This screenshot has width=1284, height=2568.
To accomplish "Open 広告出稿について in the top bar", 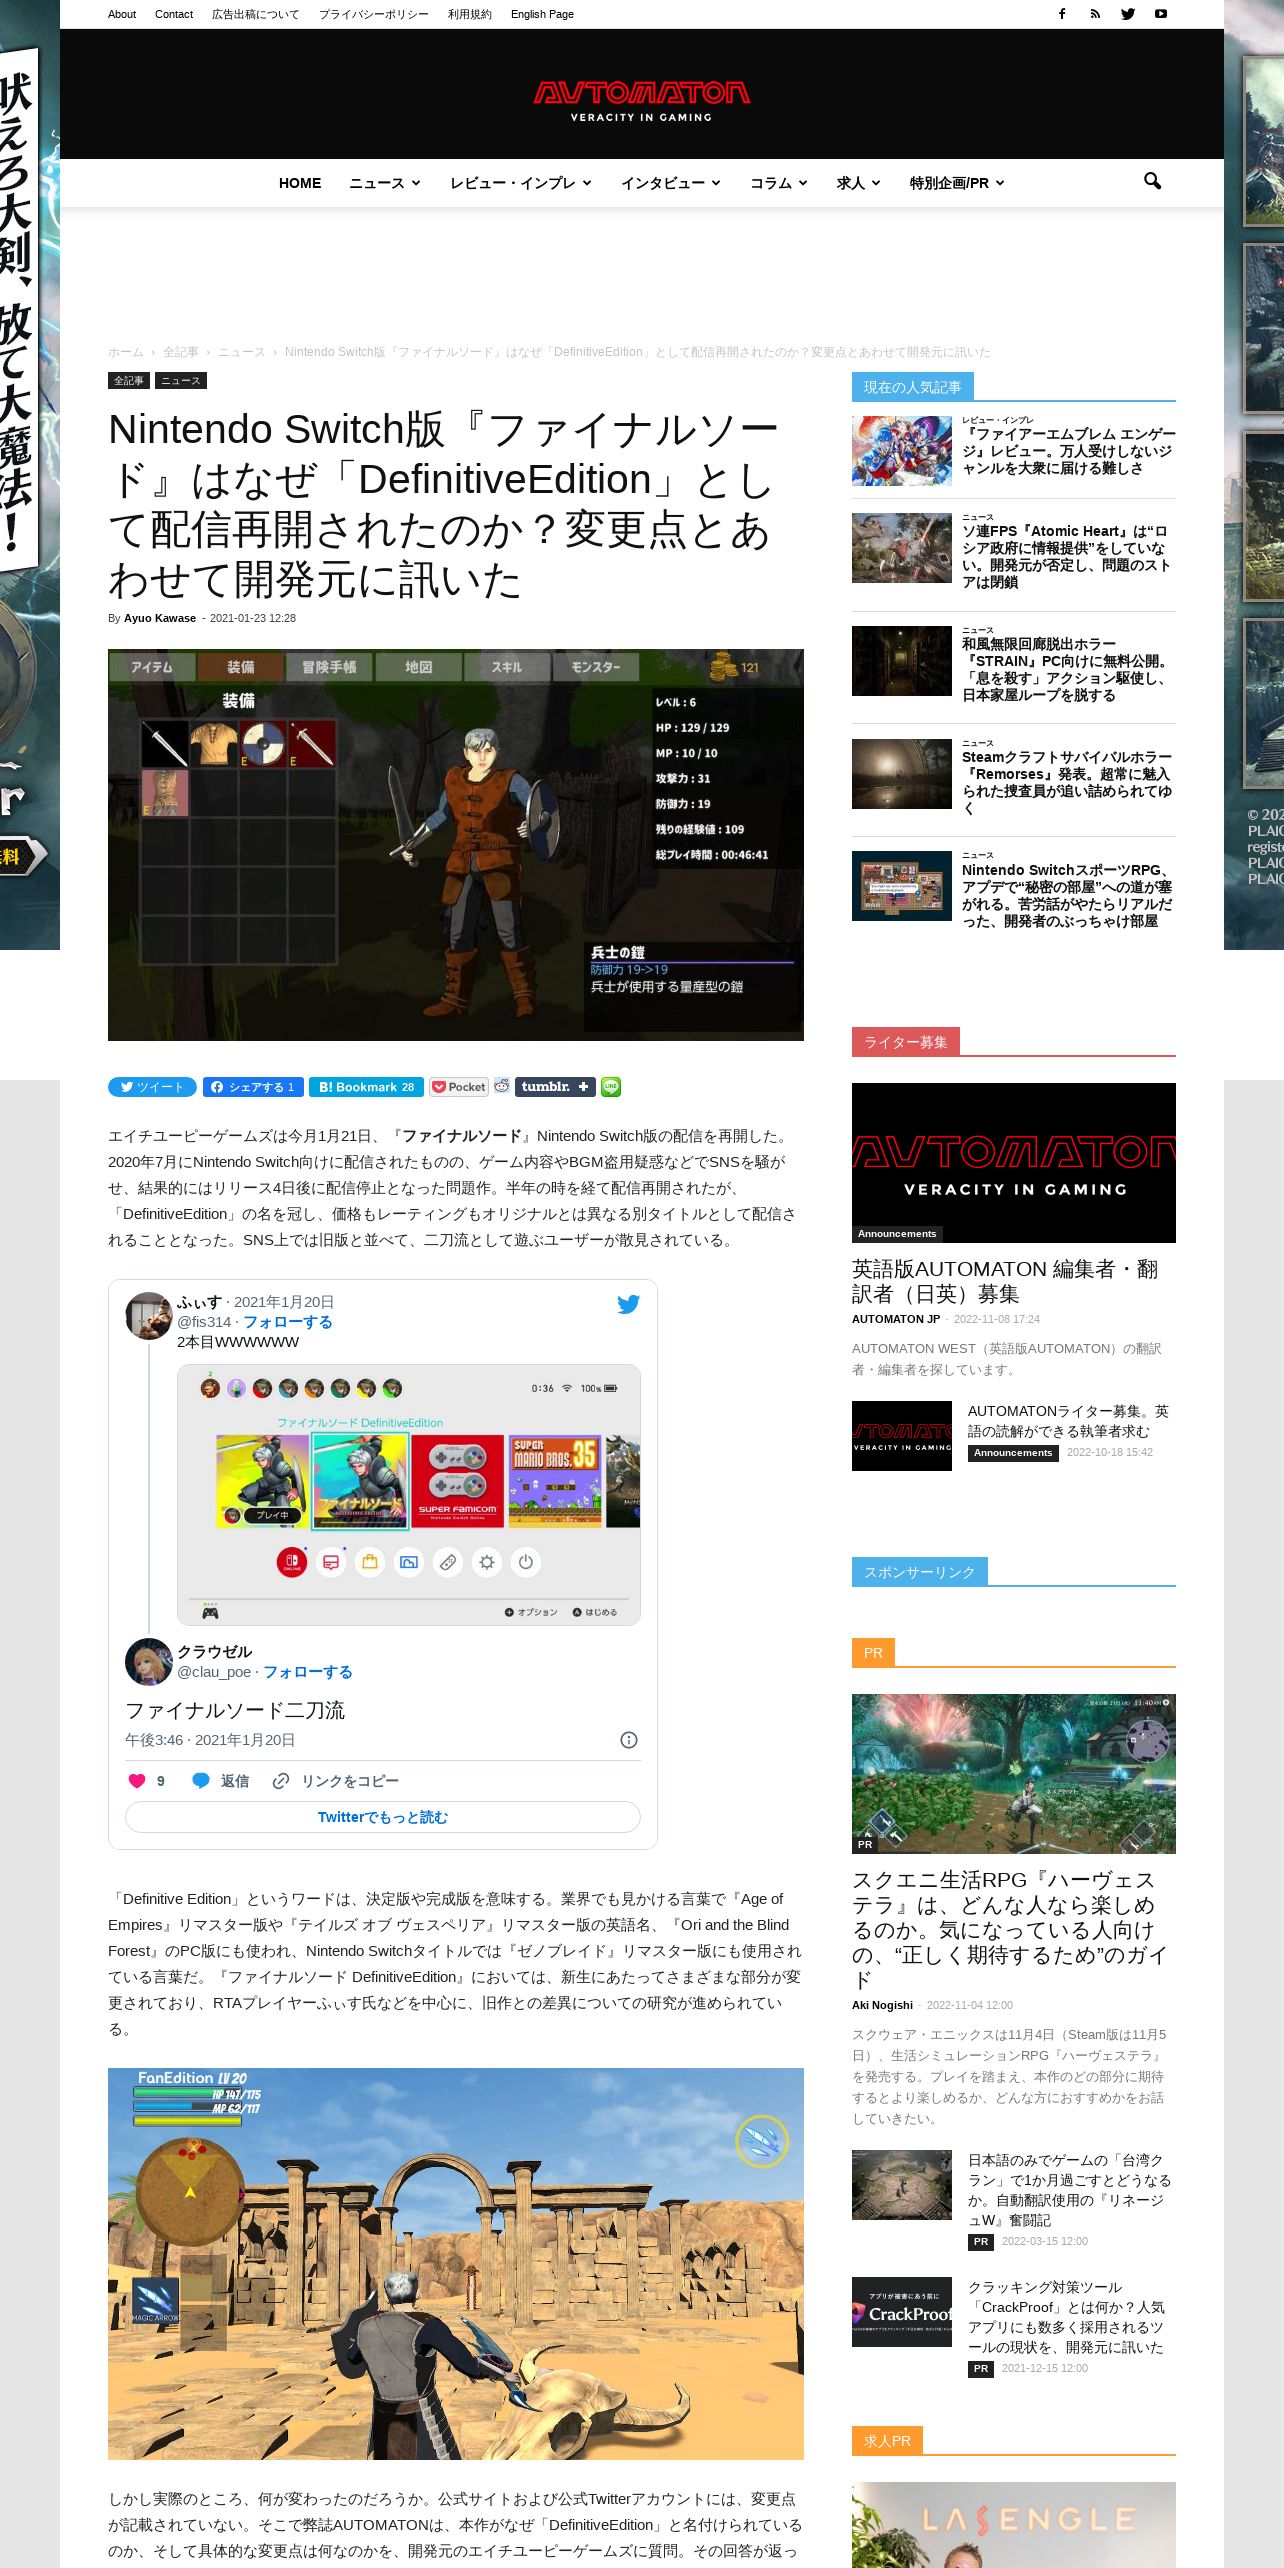I will point(255,14).
